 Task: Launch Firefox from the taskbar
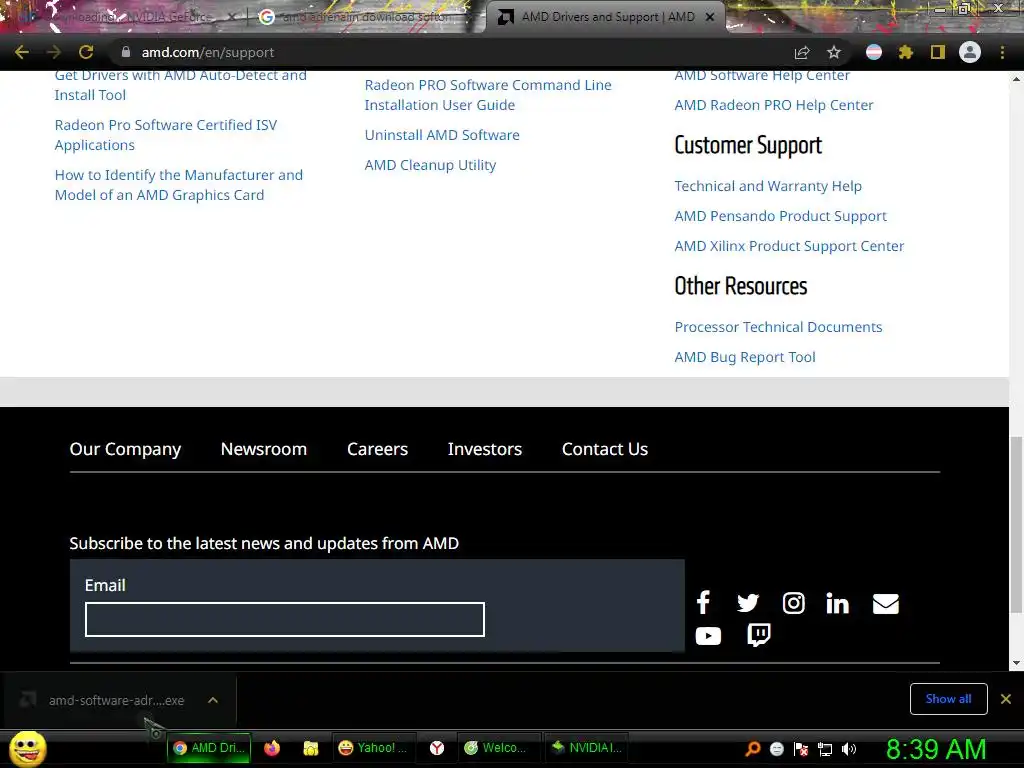272,748
